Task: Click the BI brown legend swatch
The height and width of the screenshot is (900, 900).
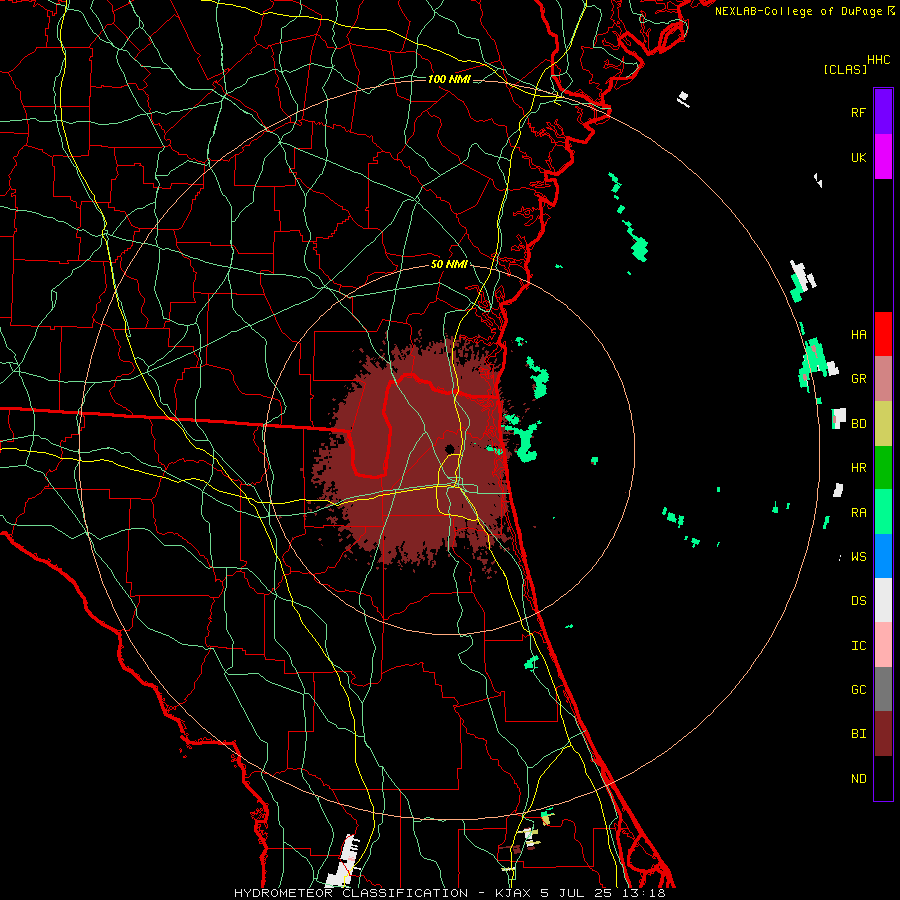Action: (883, 734)
